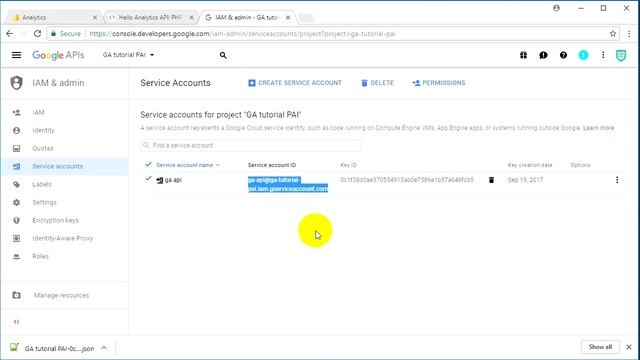Open the ga api row options menu
The image size is (640, 360).
[x=617, y=180]
